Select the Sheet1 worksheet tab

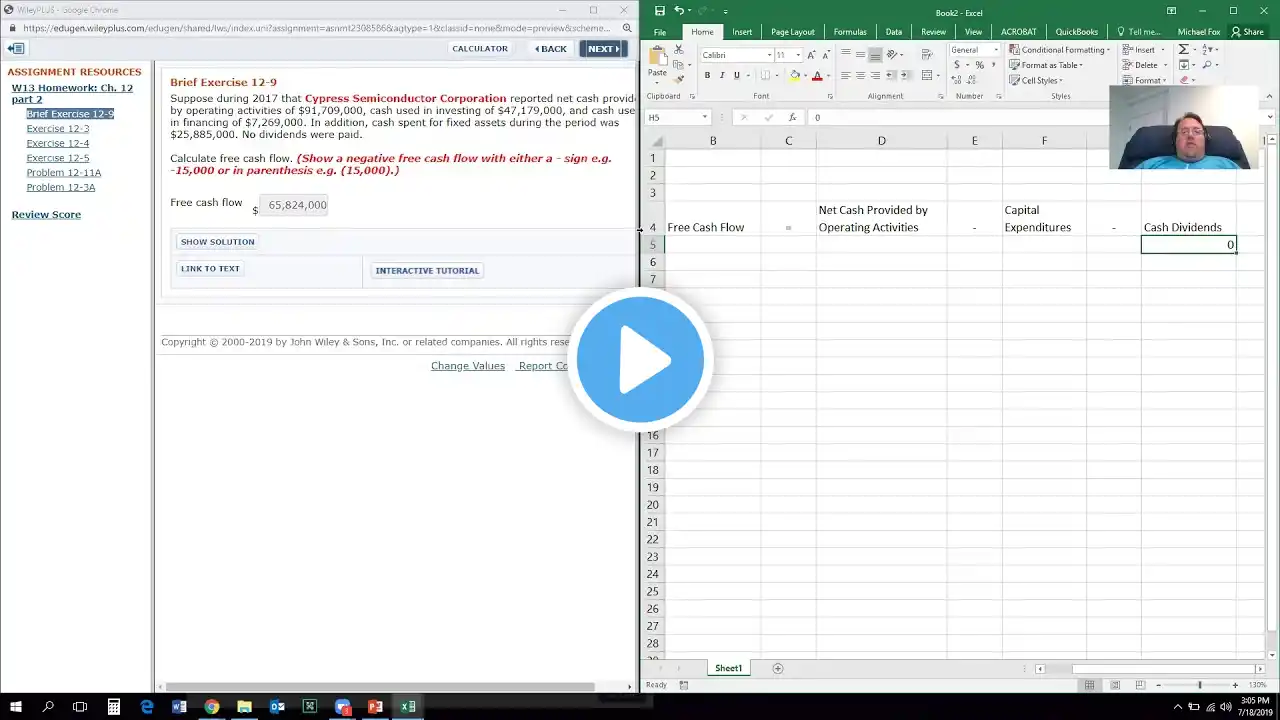(728, 668)
